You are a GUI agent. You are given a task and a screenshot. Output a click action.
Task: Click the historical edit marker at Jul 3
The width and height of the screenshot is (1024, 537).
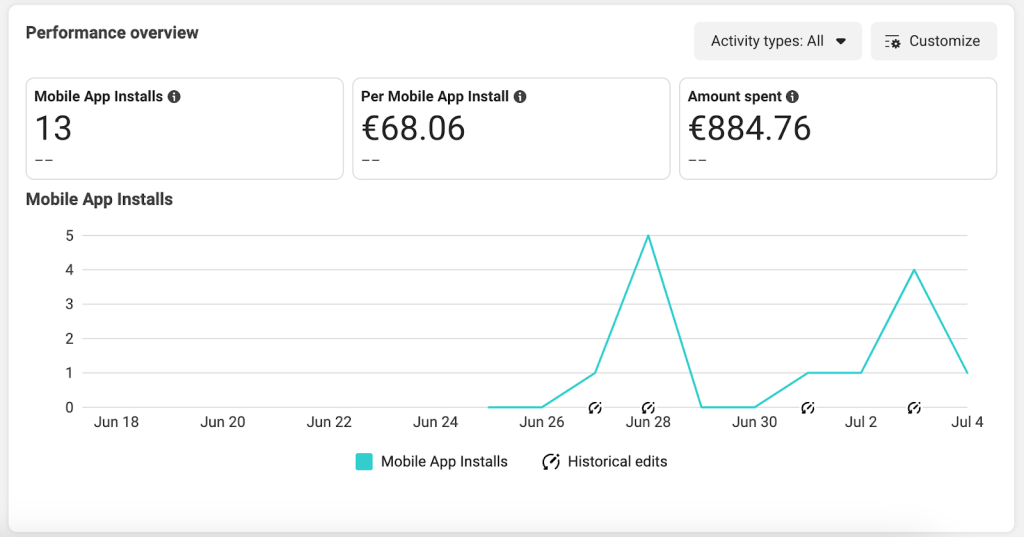click(x=914, y=407)
